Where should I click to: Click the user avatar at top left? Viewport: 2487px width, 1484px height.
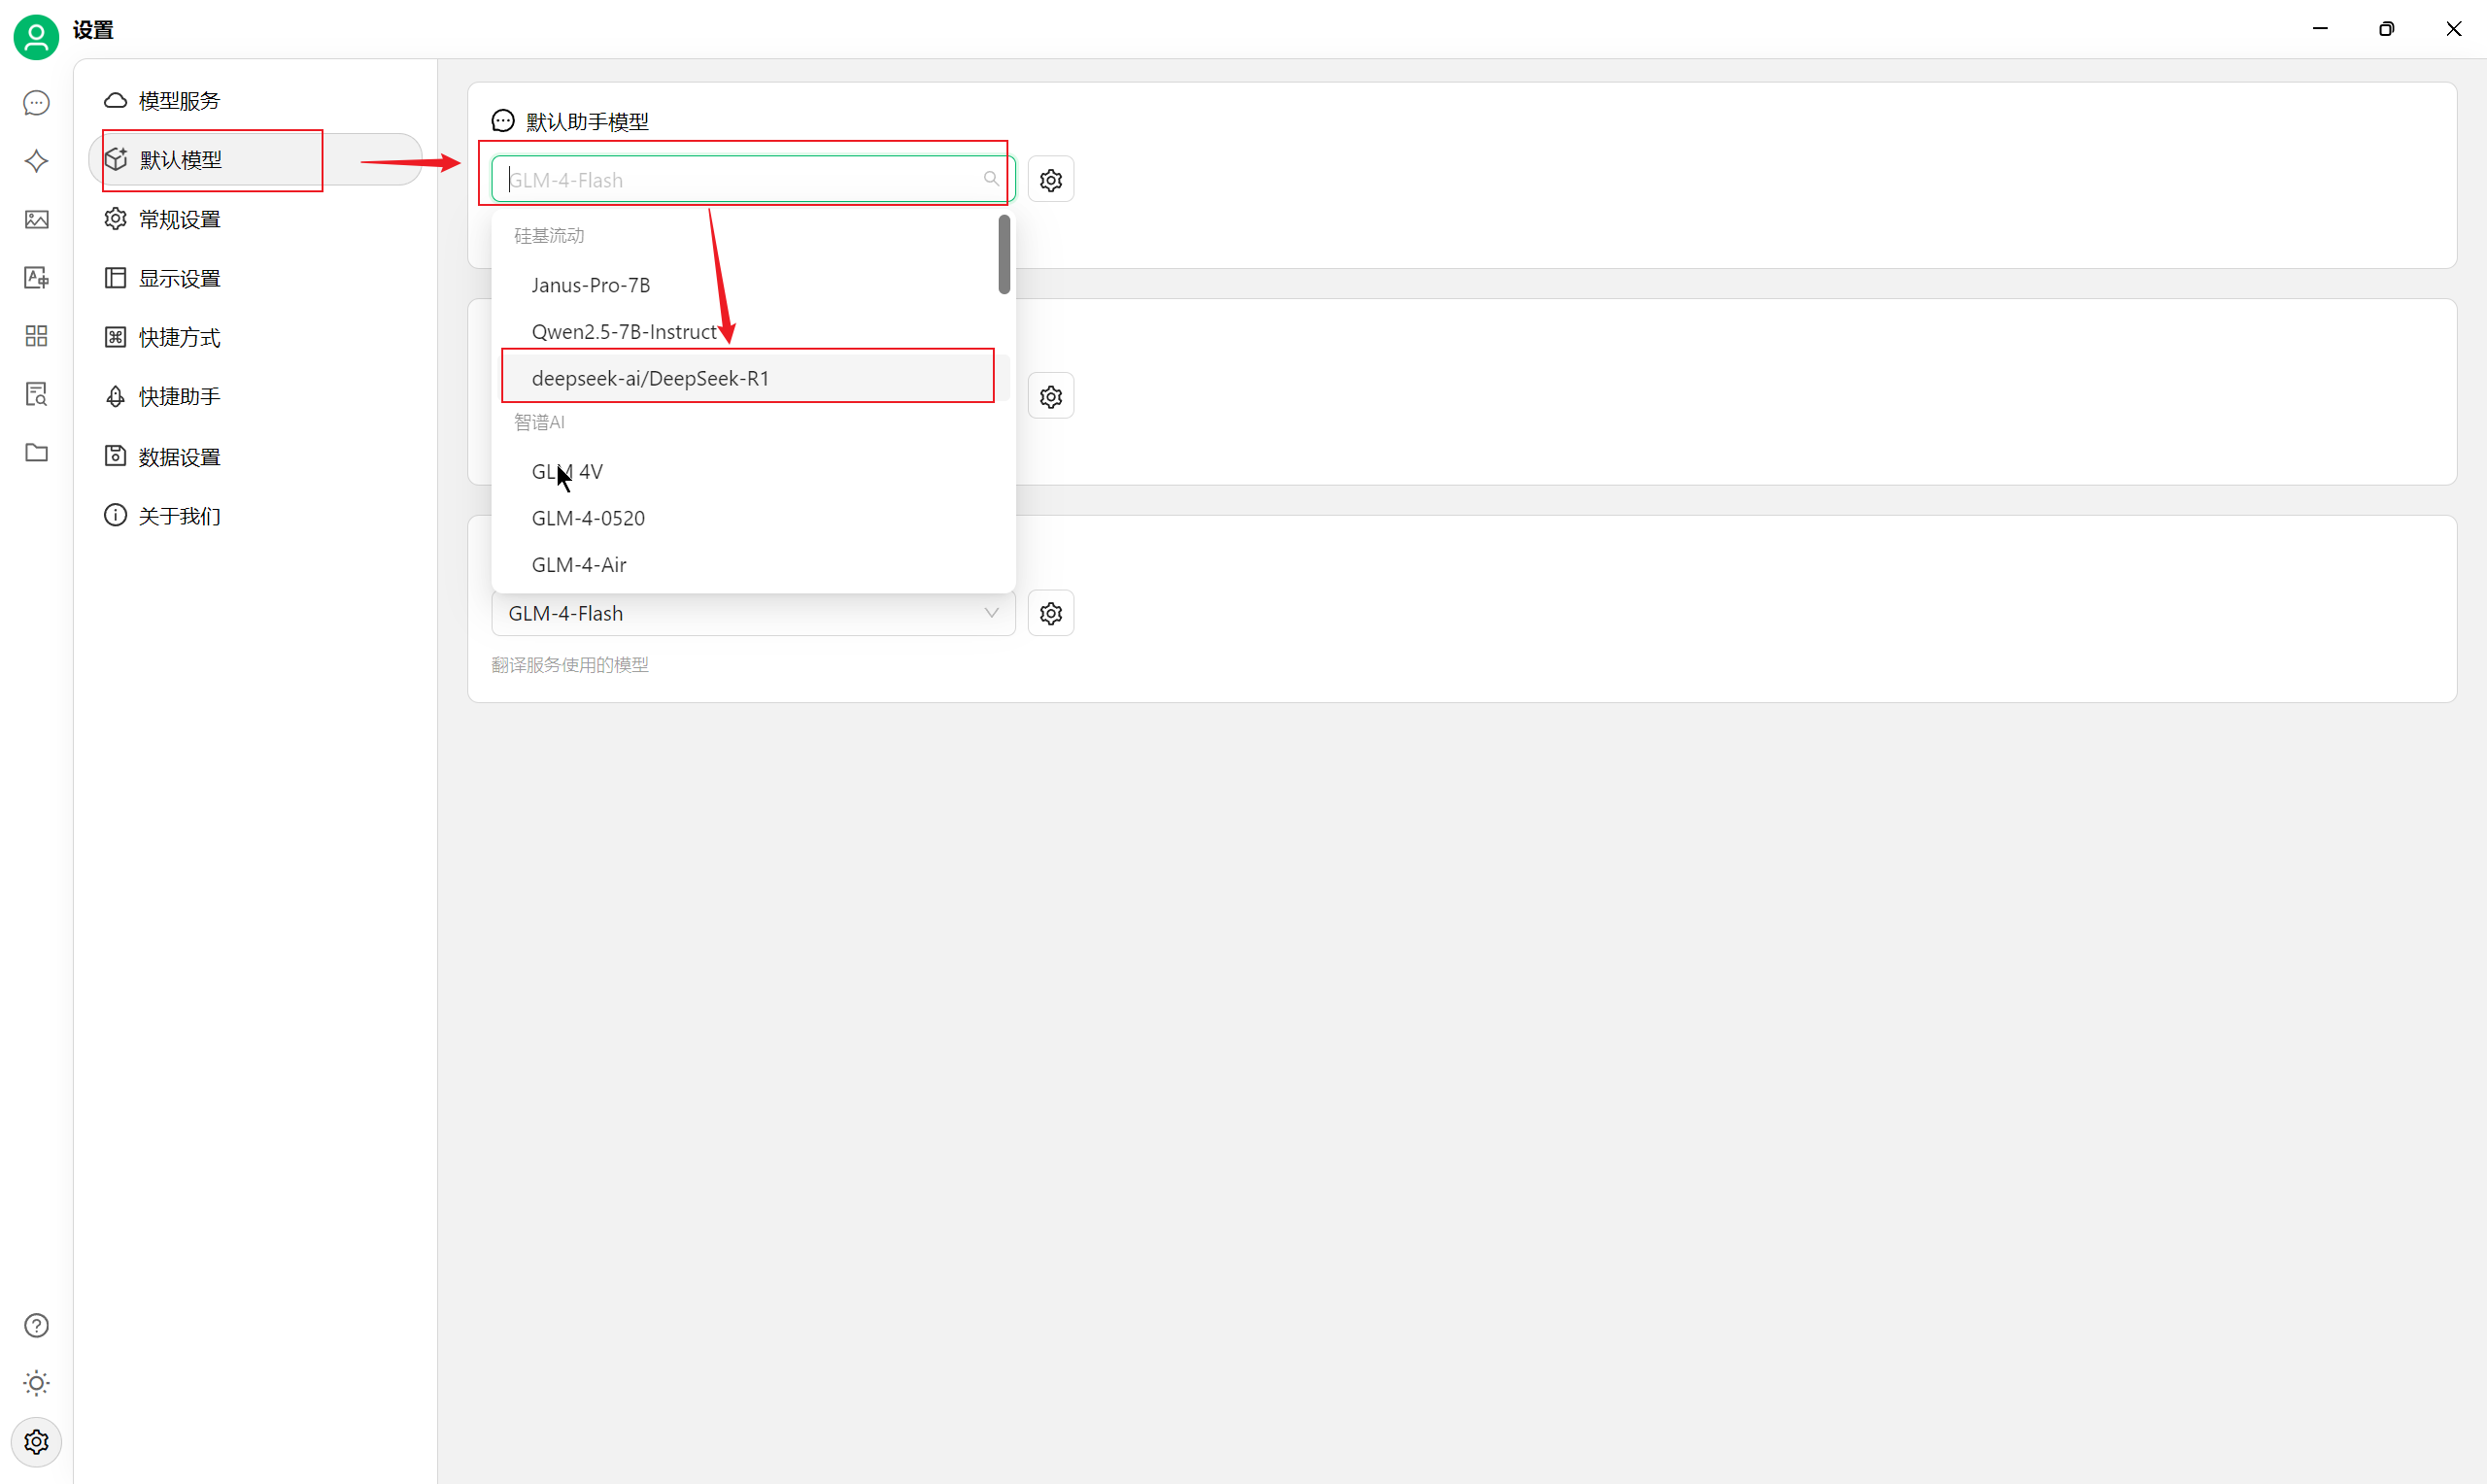click(36, 37)
